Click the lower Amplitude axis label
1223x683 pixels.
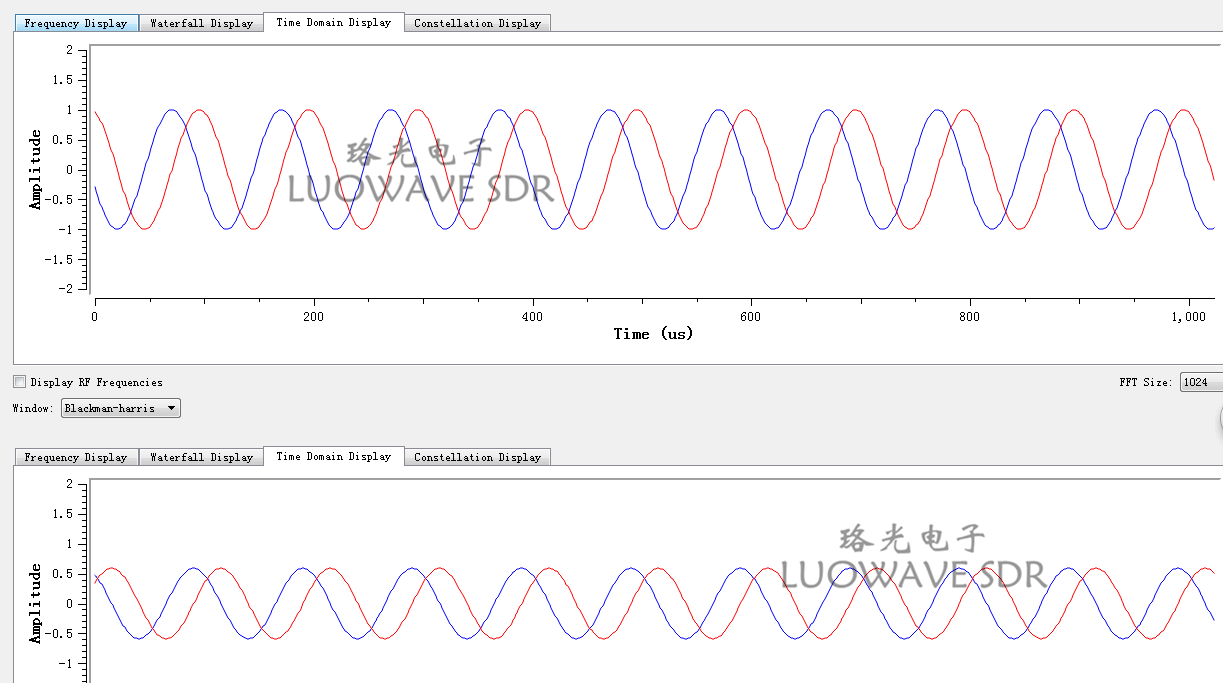[x=33, y=603]
